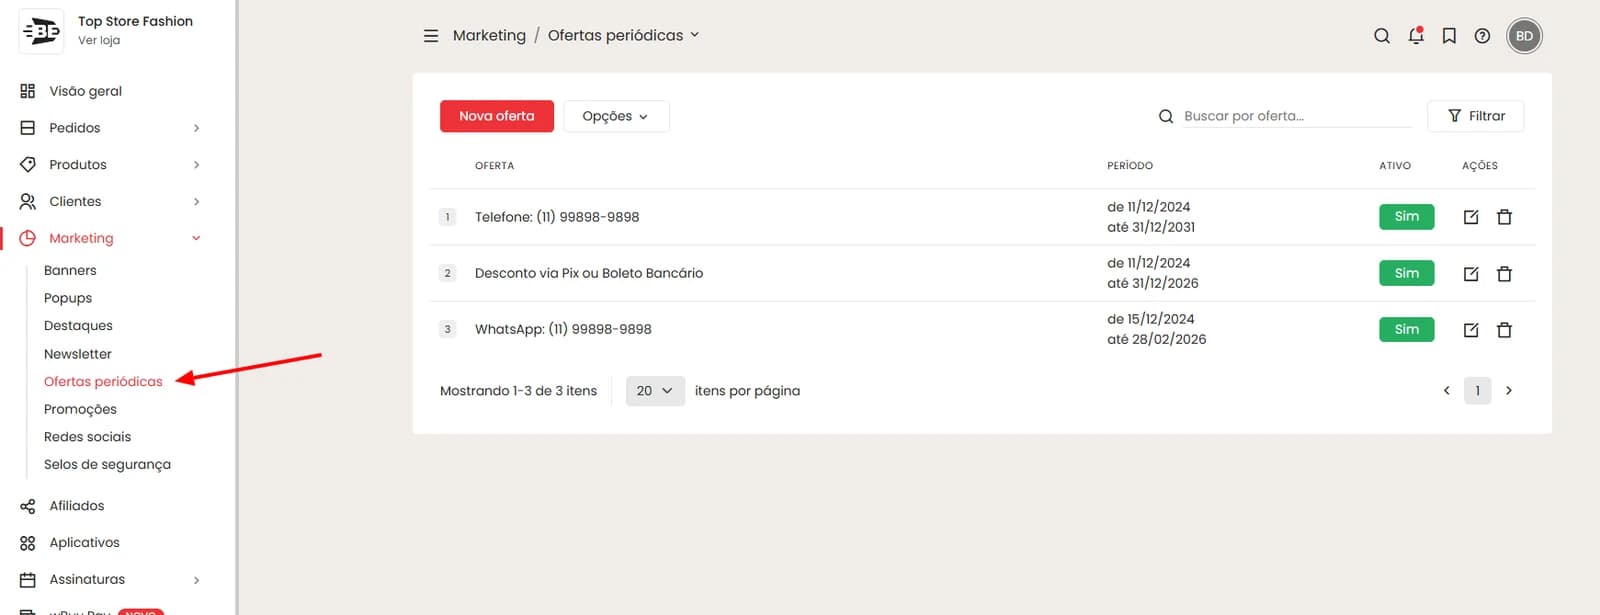Click the Marketing pie chart icon
Viewport: 1600px width, 615px height.
pos(28,238)
